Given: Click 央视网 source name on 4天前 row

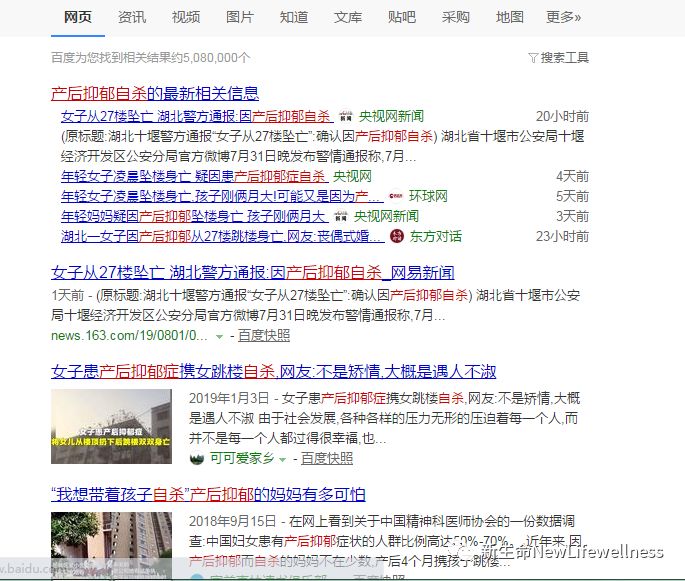Looking at the screenshot, I should (x=352, y=176).
